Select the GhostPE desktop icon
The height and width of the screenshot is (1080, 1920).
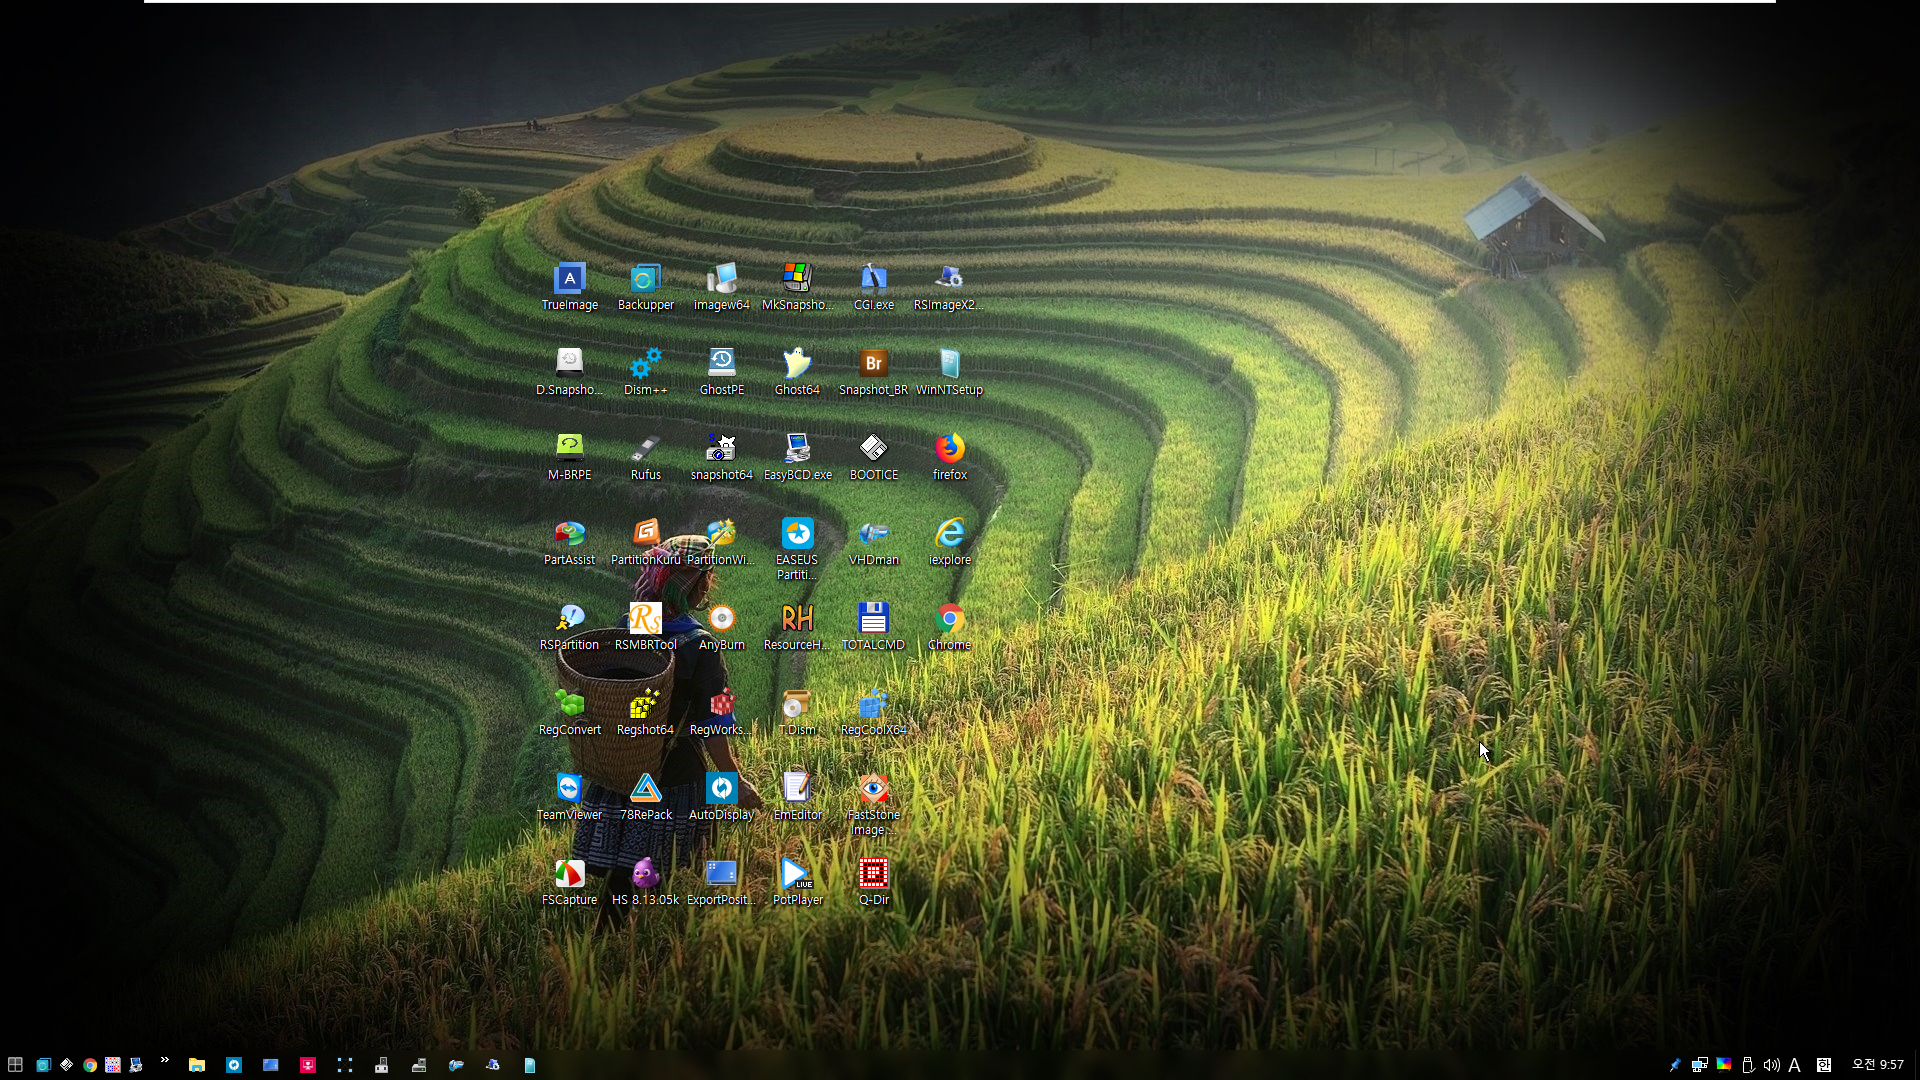[721, 372]
